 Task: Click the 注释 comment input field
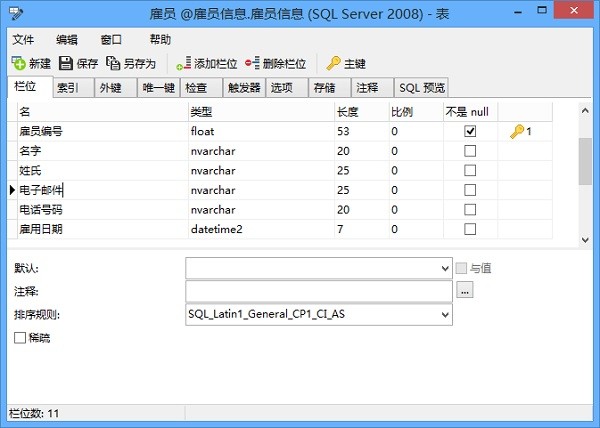click(x=319, y=291)
